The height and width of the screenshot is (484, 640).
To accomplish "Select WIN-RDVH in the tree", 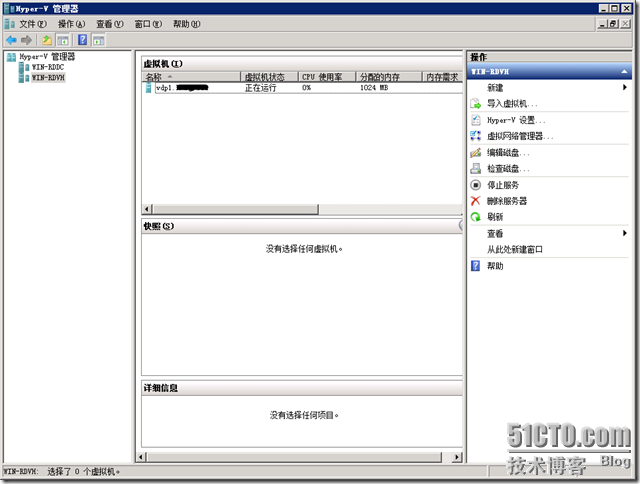I will 48,78.
